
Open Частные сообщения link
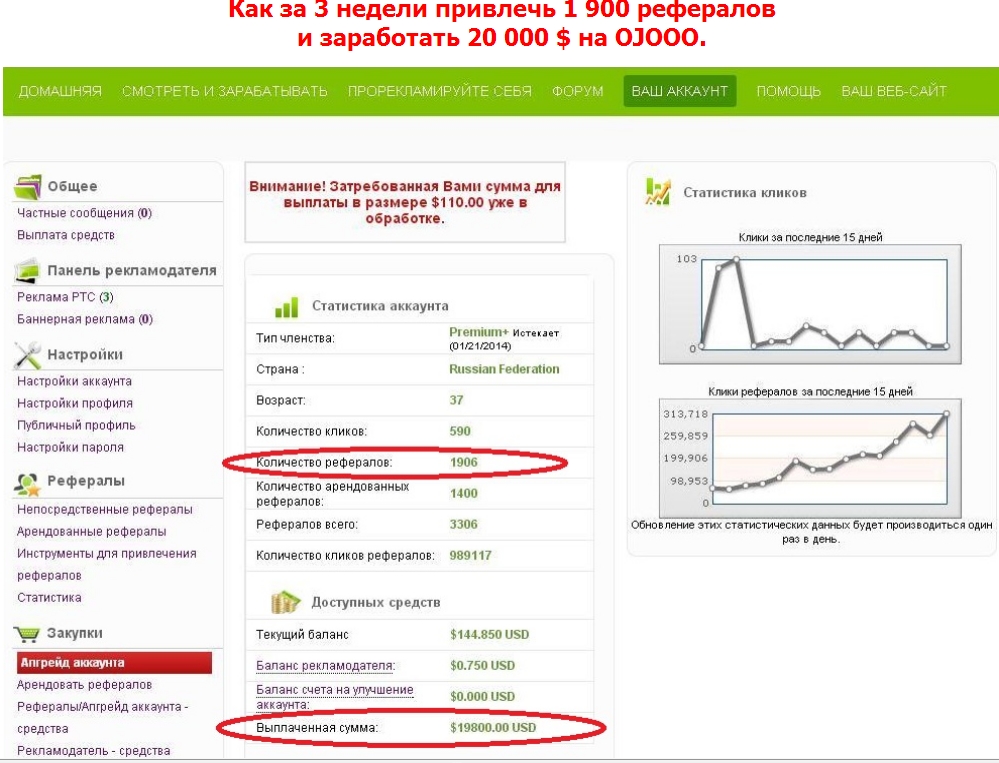[84, 213]
